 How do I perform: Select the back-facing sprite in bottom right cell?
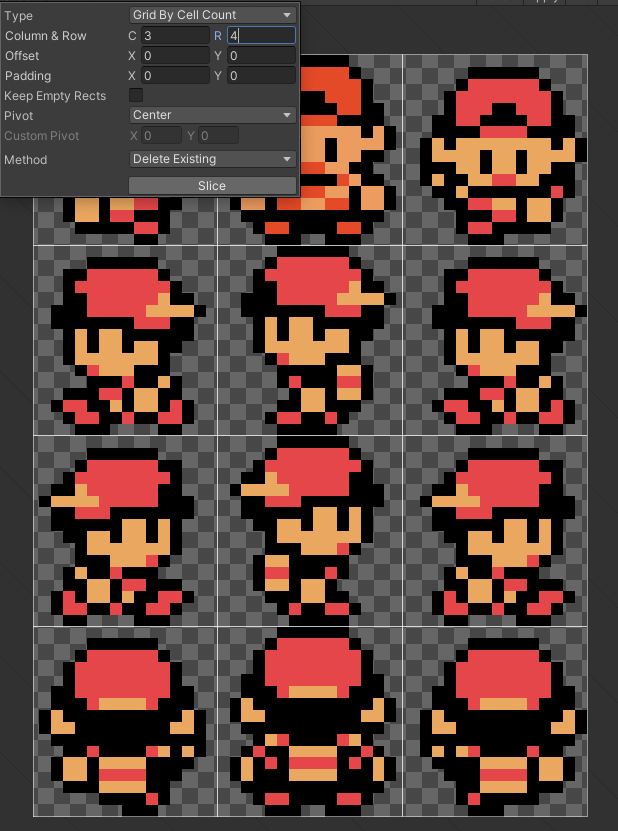click(504, 727)
